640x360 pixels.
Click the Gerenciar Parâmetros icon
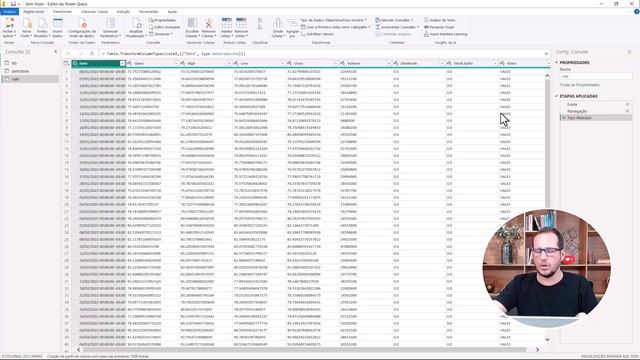pyautogui.click(x=110, y=23)
